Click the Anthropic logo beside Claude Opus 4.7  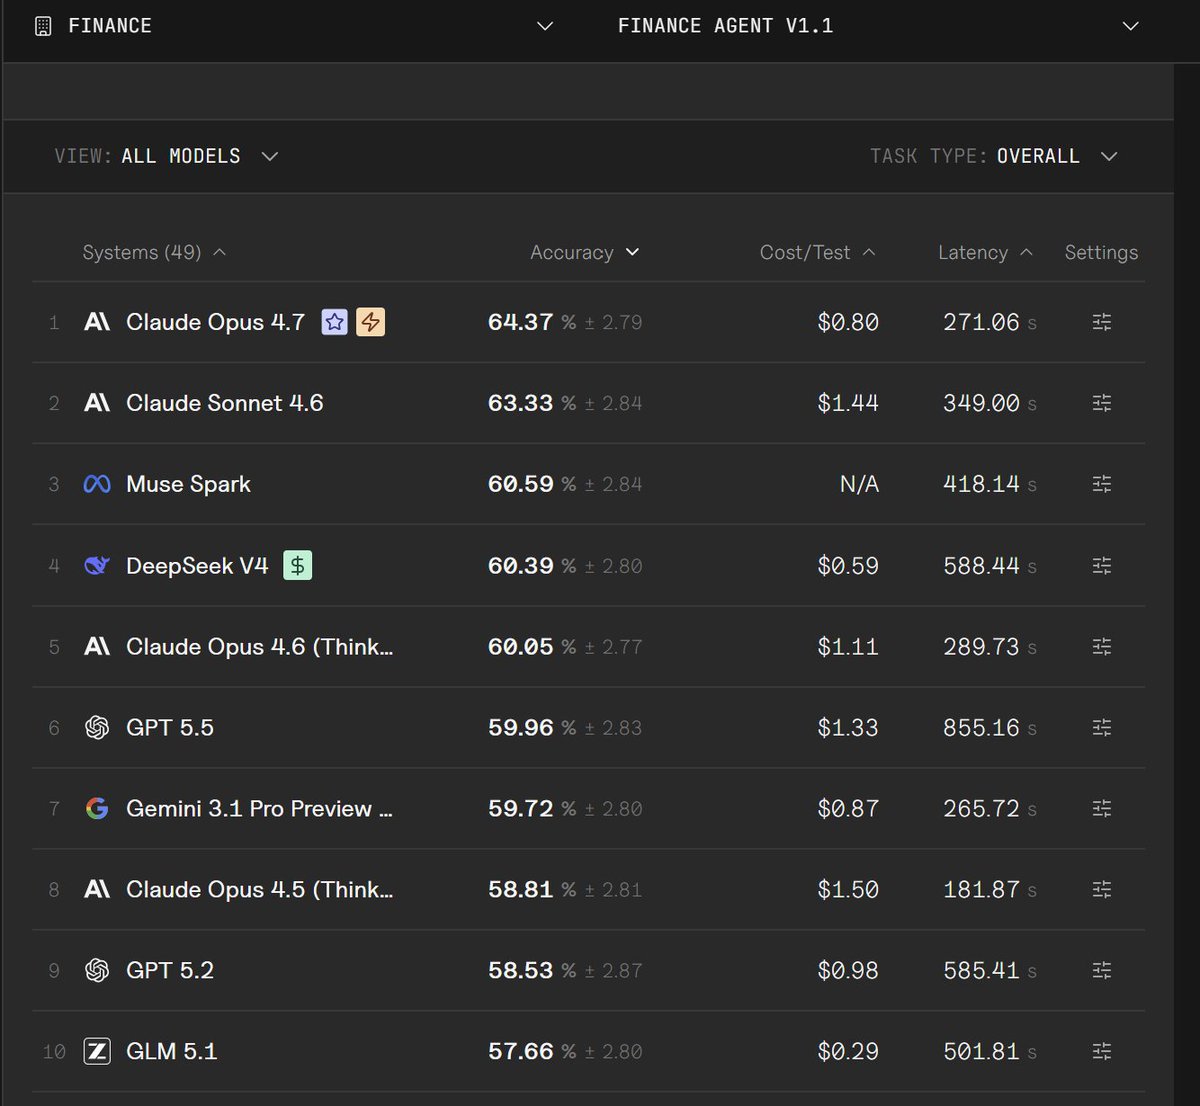[97, 322]
